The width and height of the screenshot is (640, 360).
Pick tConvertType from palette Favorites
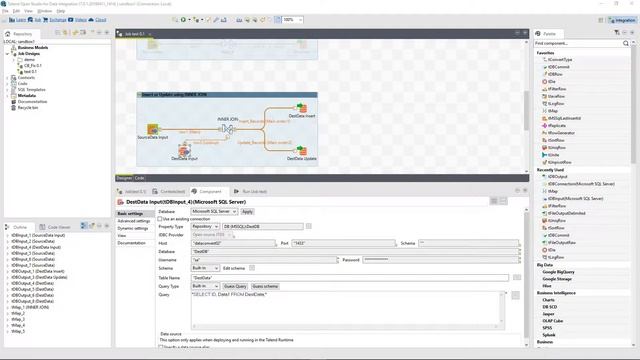pos(560,60)
